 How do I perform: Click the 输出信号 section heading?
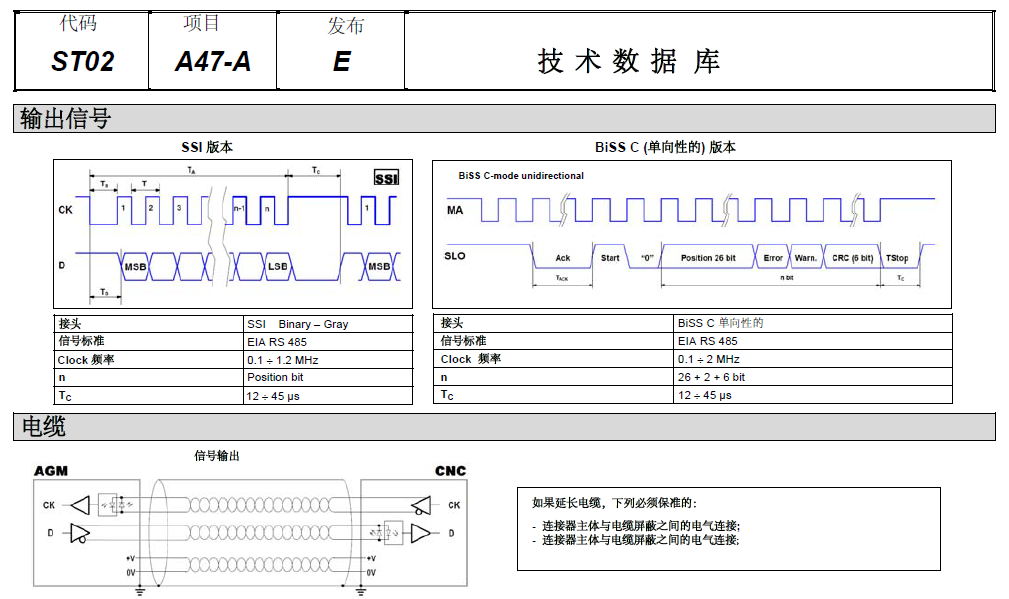(x=66, y=119)
